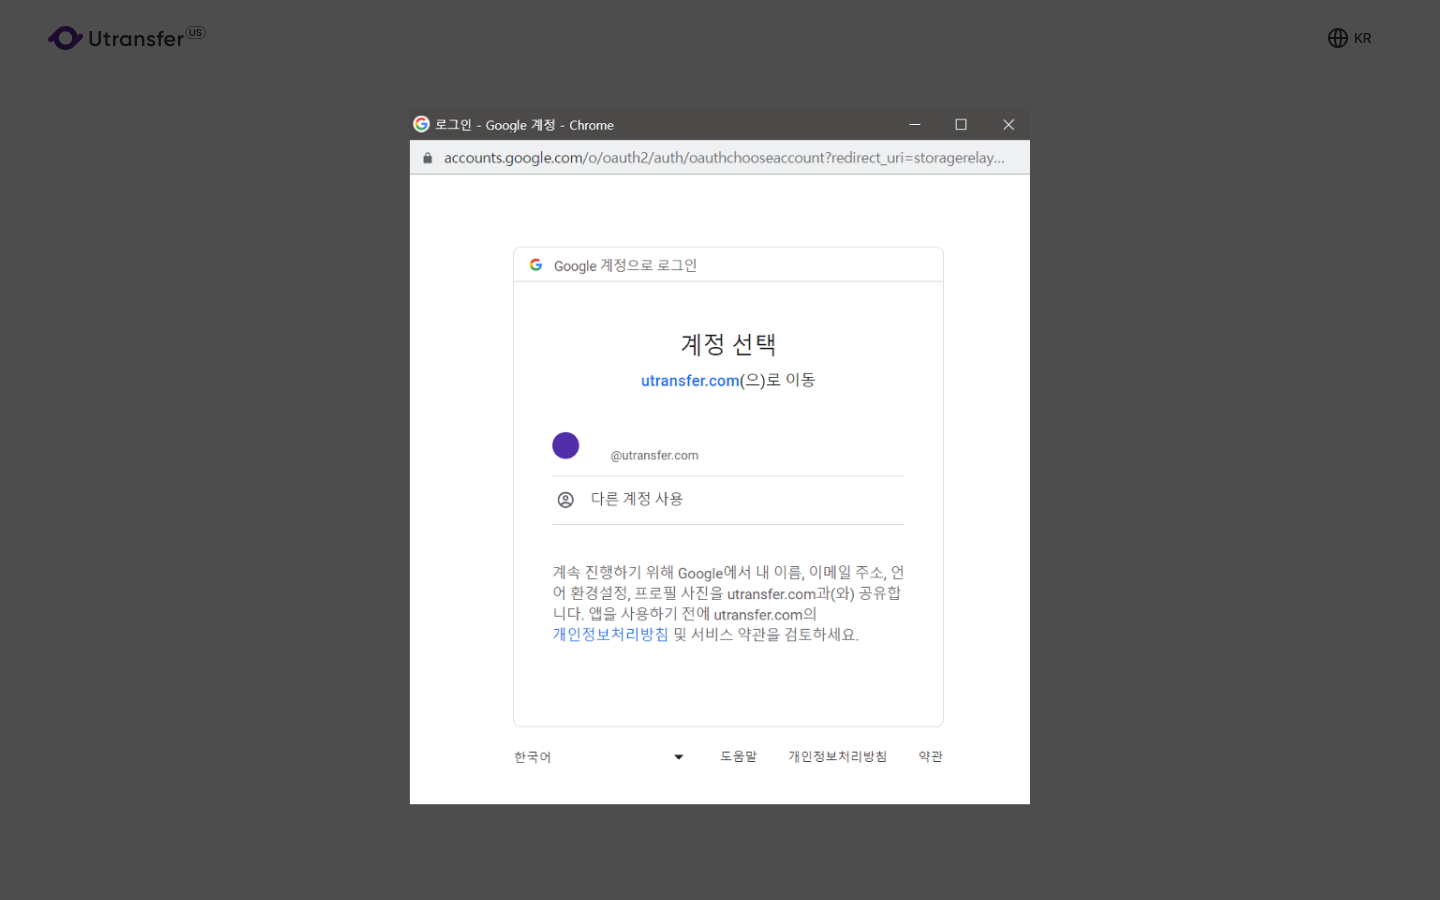Minimize the Google login popup window
The width and height of the screenshot is (1440, 900).
click(914, 124)
